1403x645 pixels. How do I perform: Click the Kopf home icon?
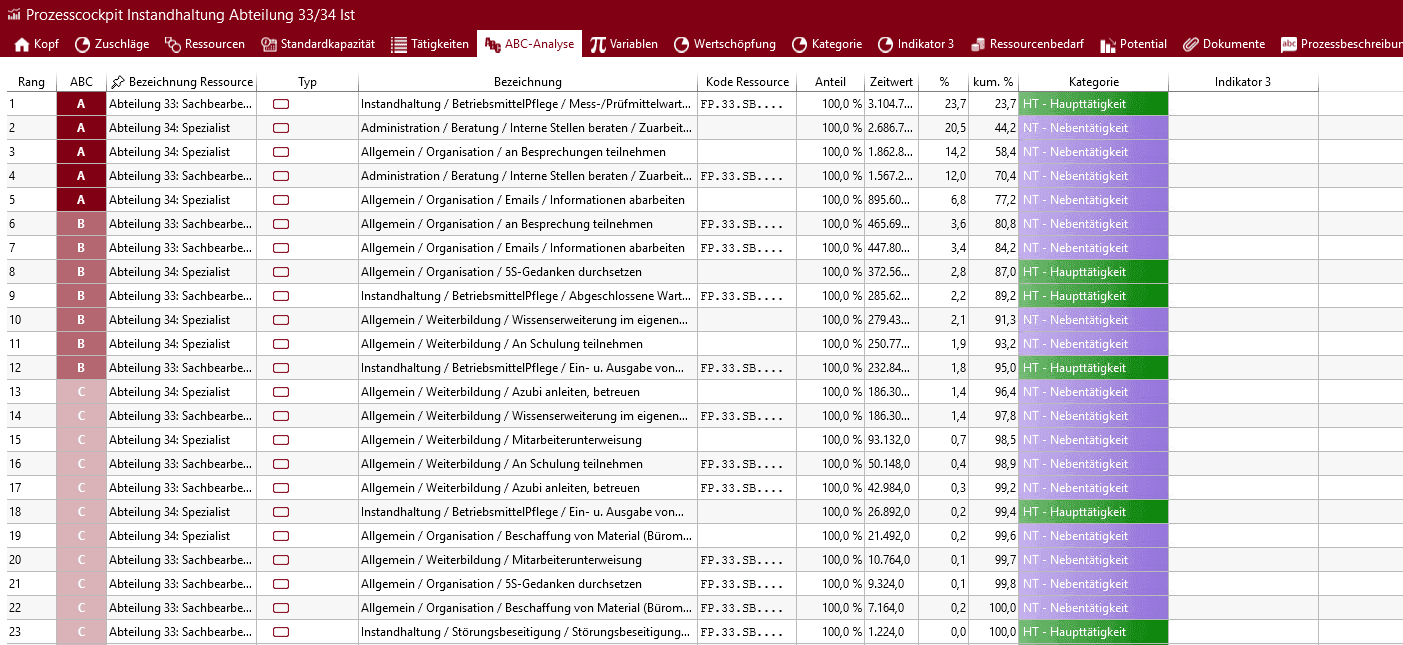click(x=21, y=44)
